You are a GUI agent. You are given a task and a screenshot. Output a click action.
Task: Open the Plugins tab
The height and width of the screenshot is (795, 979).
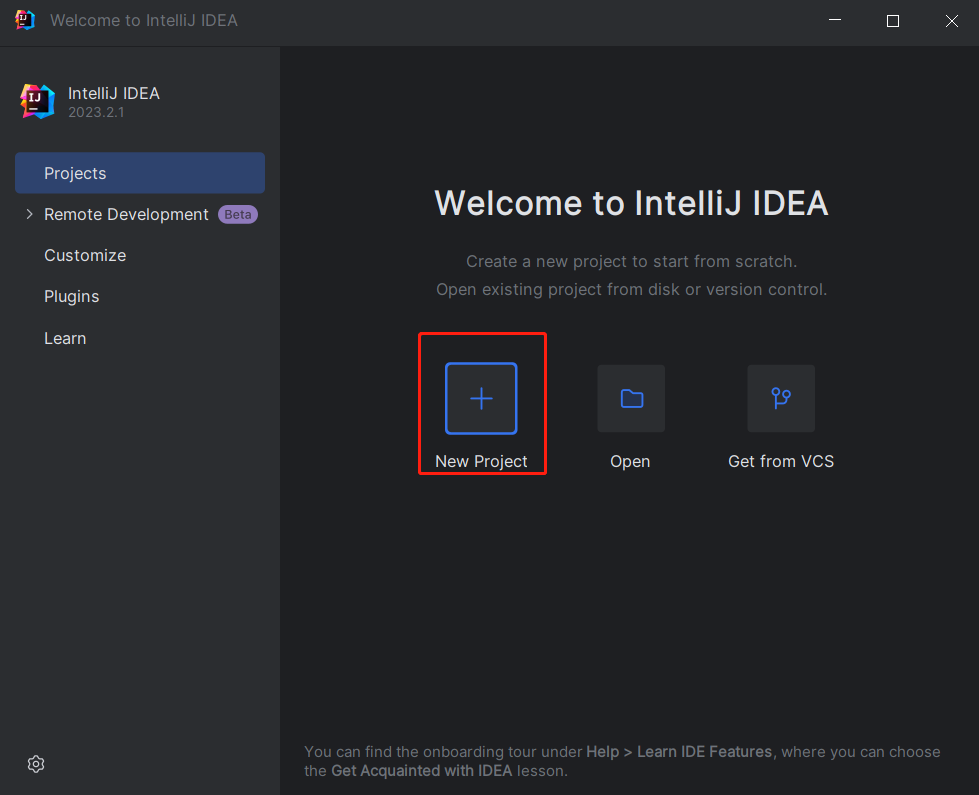tap(72, 296)
